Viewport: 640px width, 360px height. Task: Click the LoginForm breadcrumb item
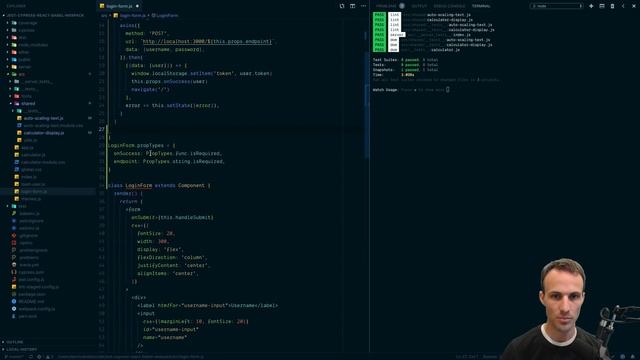[165, 15]
